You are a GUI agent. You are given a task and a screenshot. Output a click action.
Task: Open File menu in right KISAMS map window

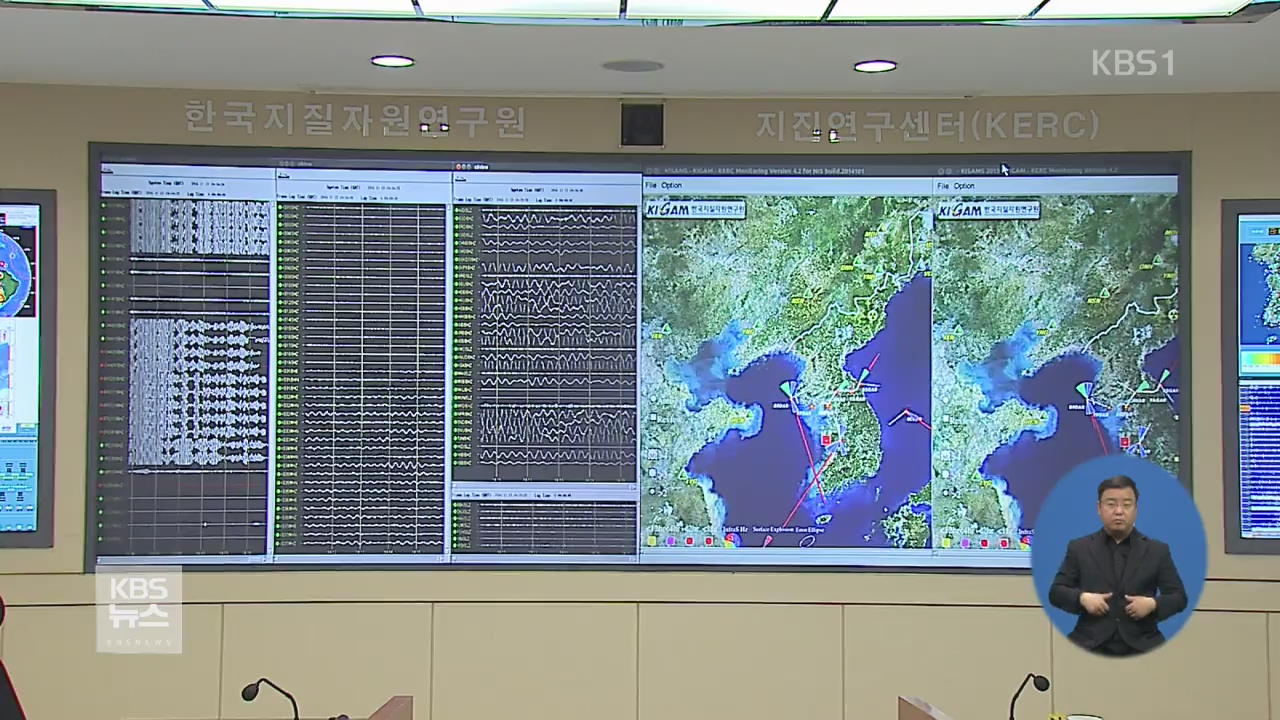point(943,186)
